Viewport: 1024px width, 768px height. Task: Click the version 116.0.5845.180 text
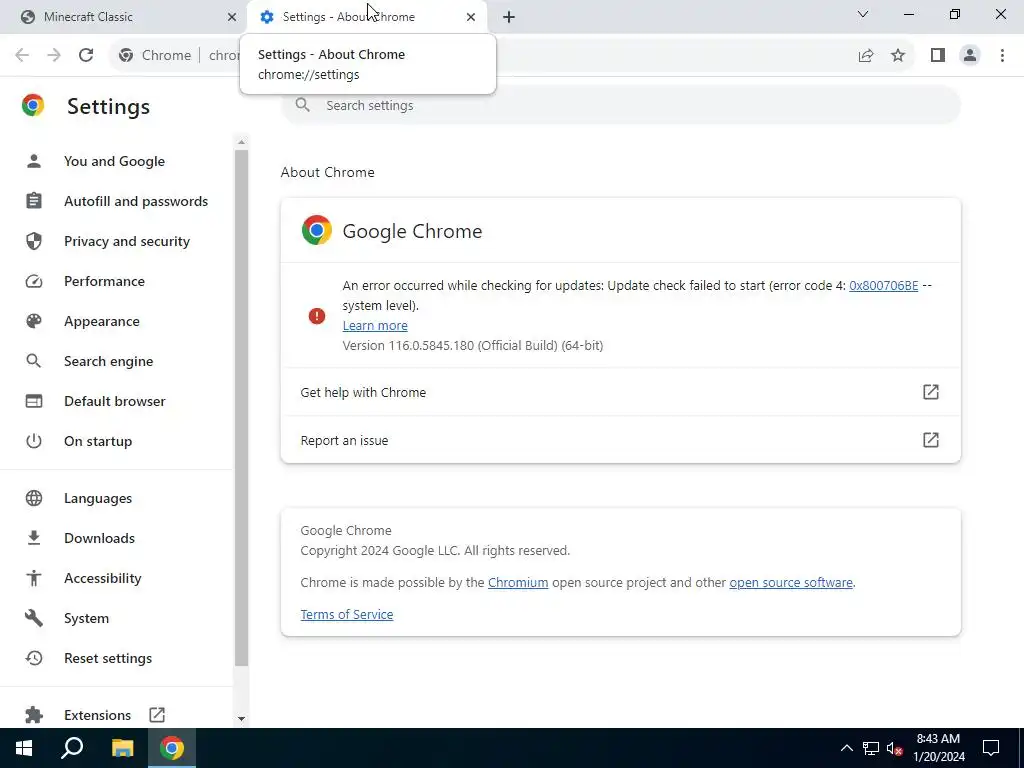(473, 345)
